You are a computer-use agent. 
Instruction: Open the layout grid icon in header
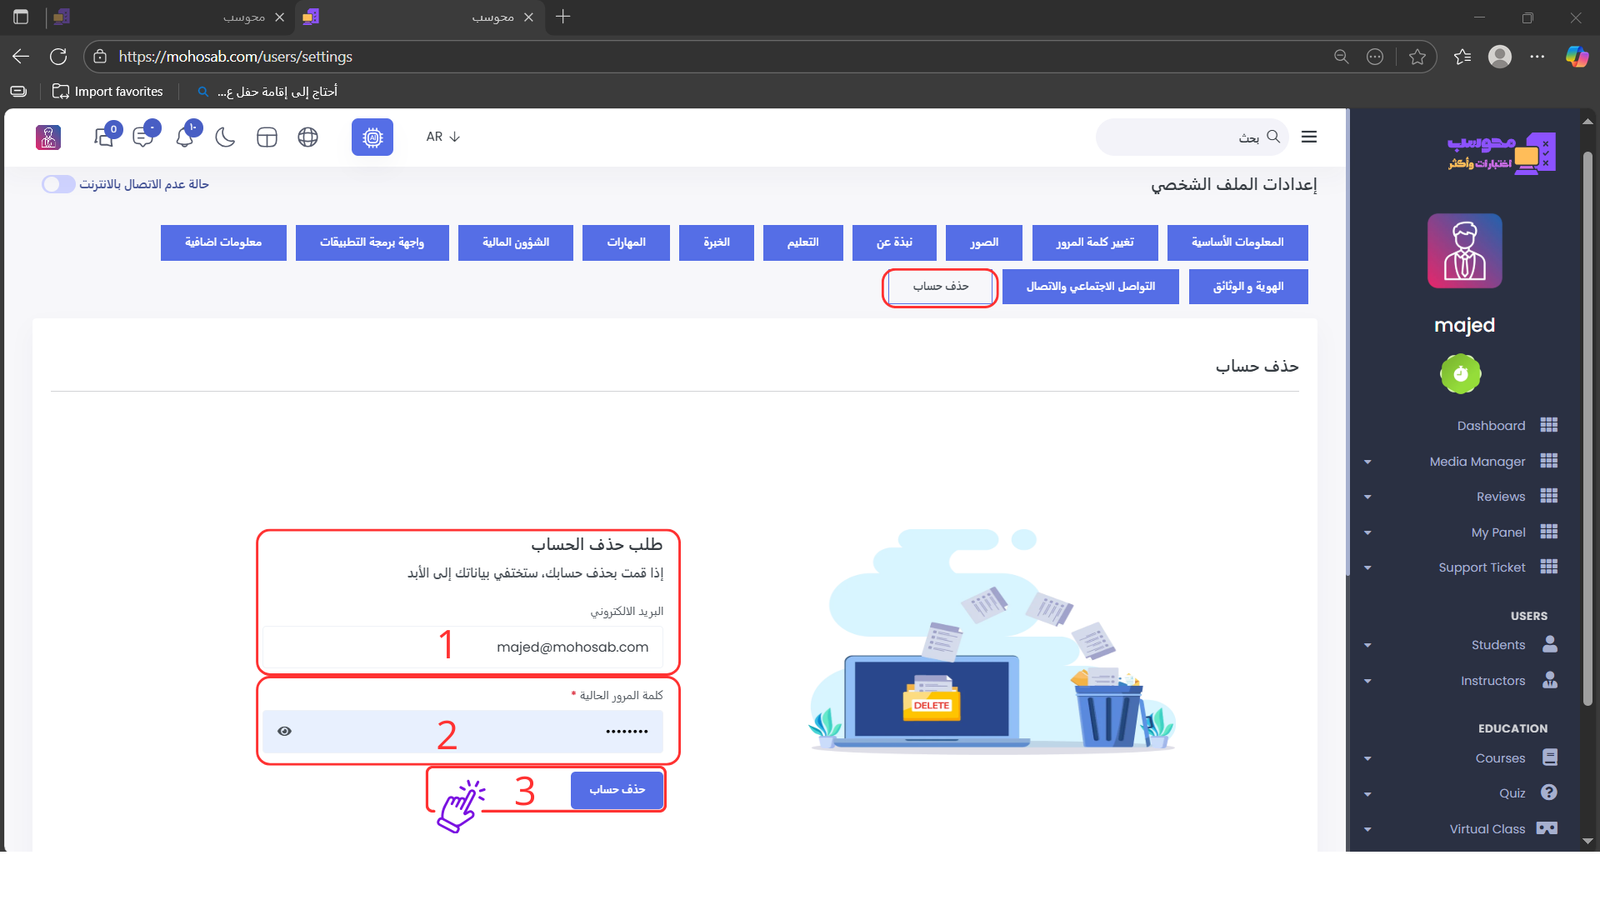point(267,137)
